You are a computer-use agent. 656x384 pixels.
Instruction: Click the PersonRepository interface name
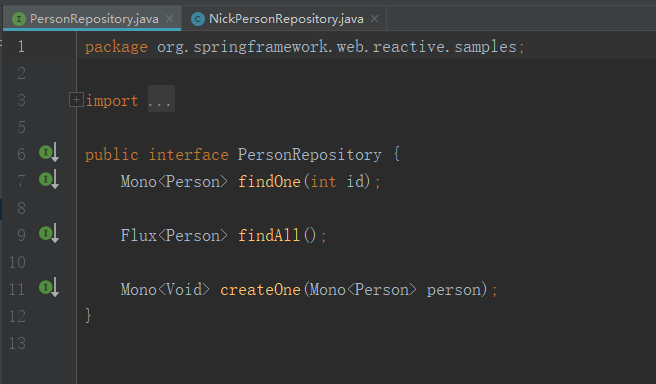310,155
